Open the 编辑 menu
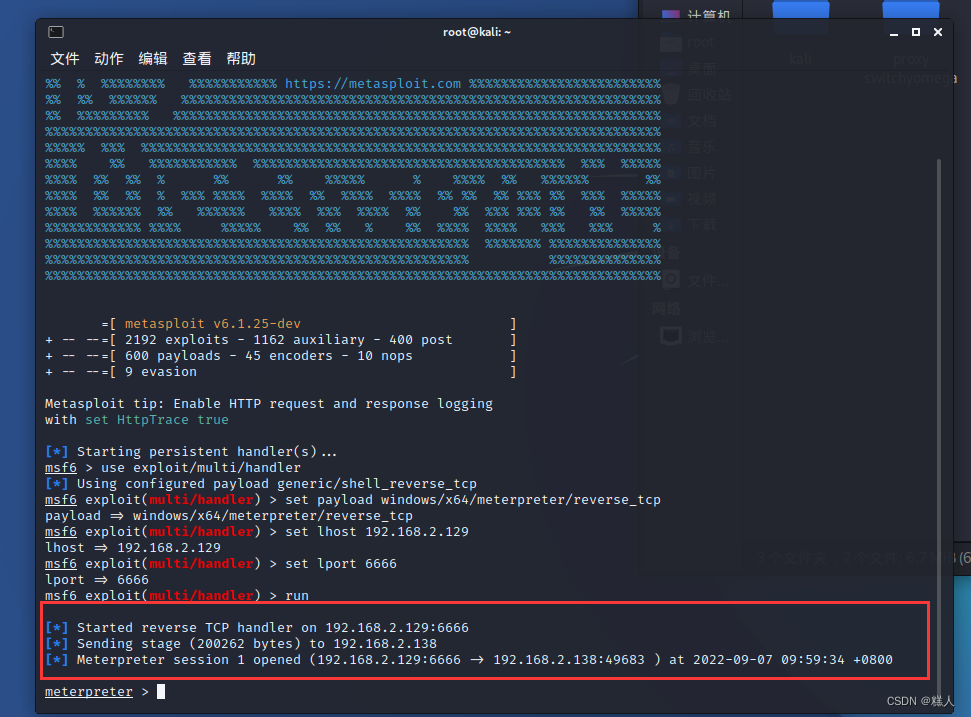 coord(152,59)
